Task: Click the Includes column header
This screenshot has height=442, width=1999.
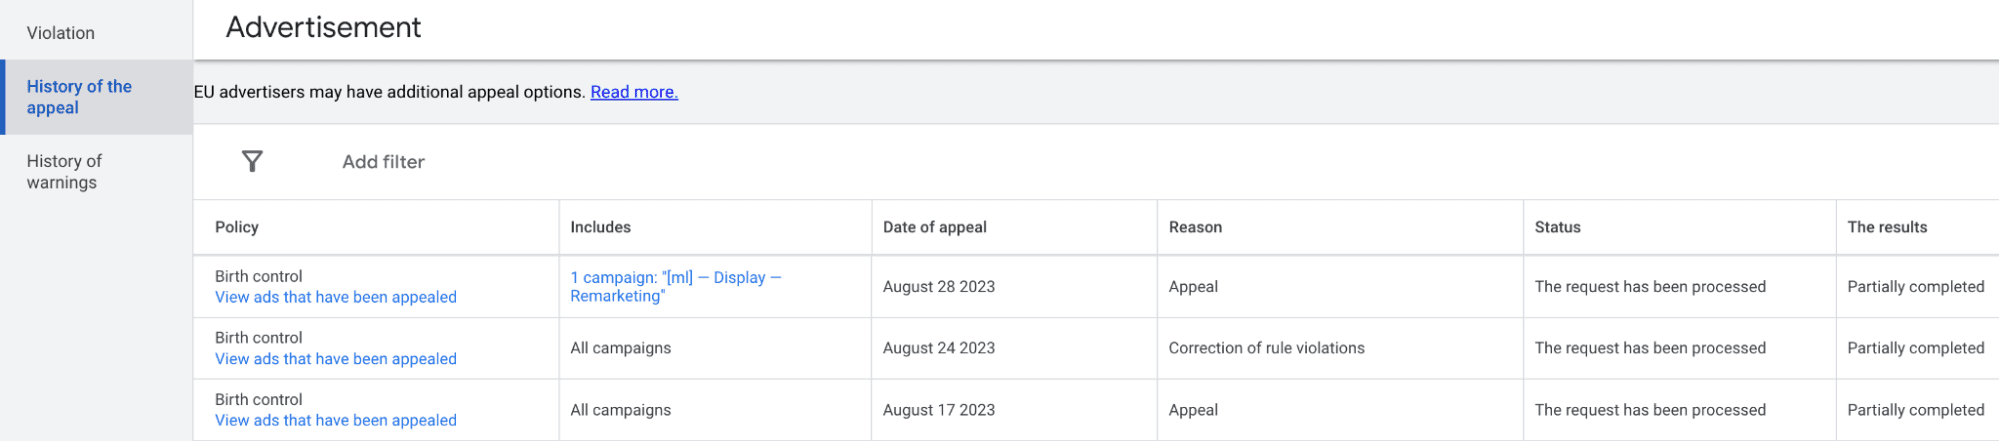Action: click(600, 227)
